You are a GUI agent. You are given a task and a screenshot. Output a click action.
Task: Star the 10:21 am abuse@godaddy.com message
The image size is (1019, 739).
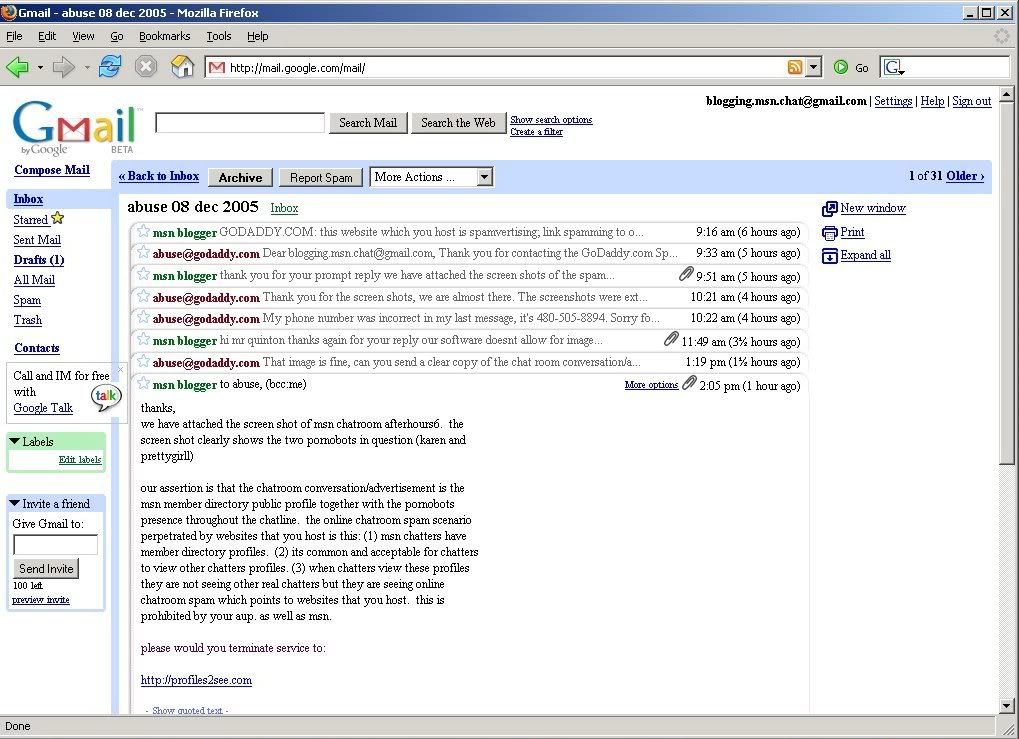point(143,296)
